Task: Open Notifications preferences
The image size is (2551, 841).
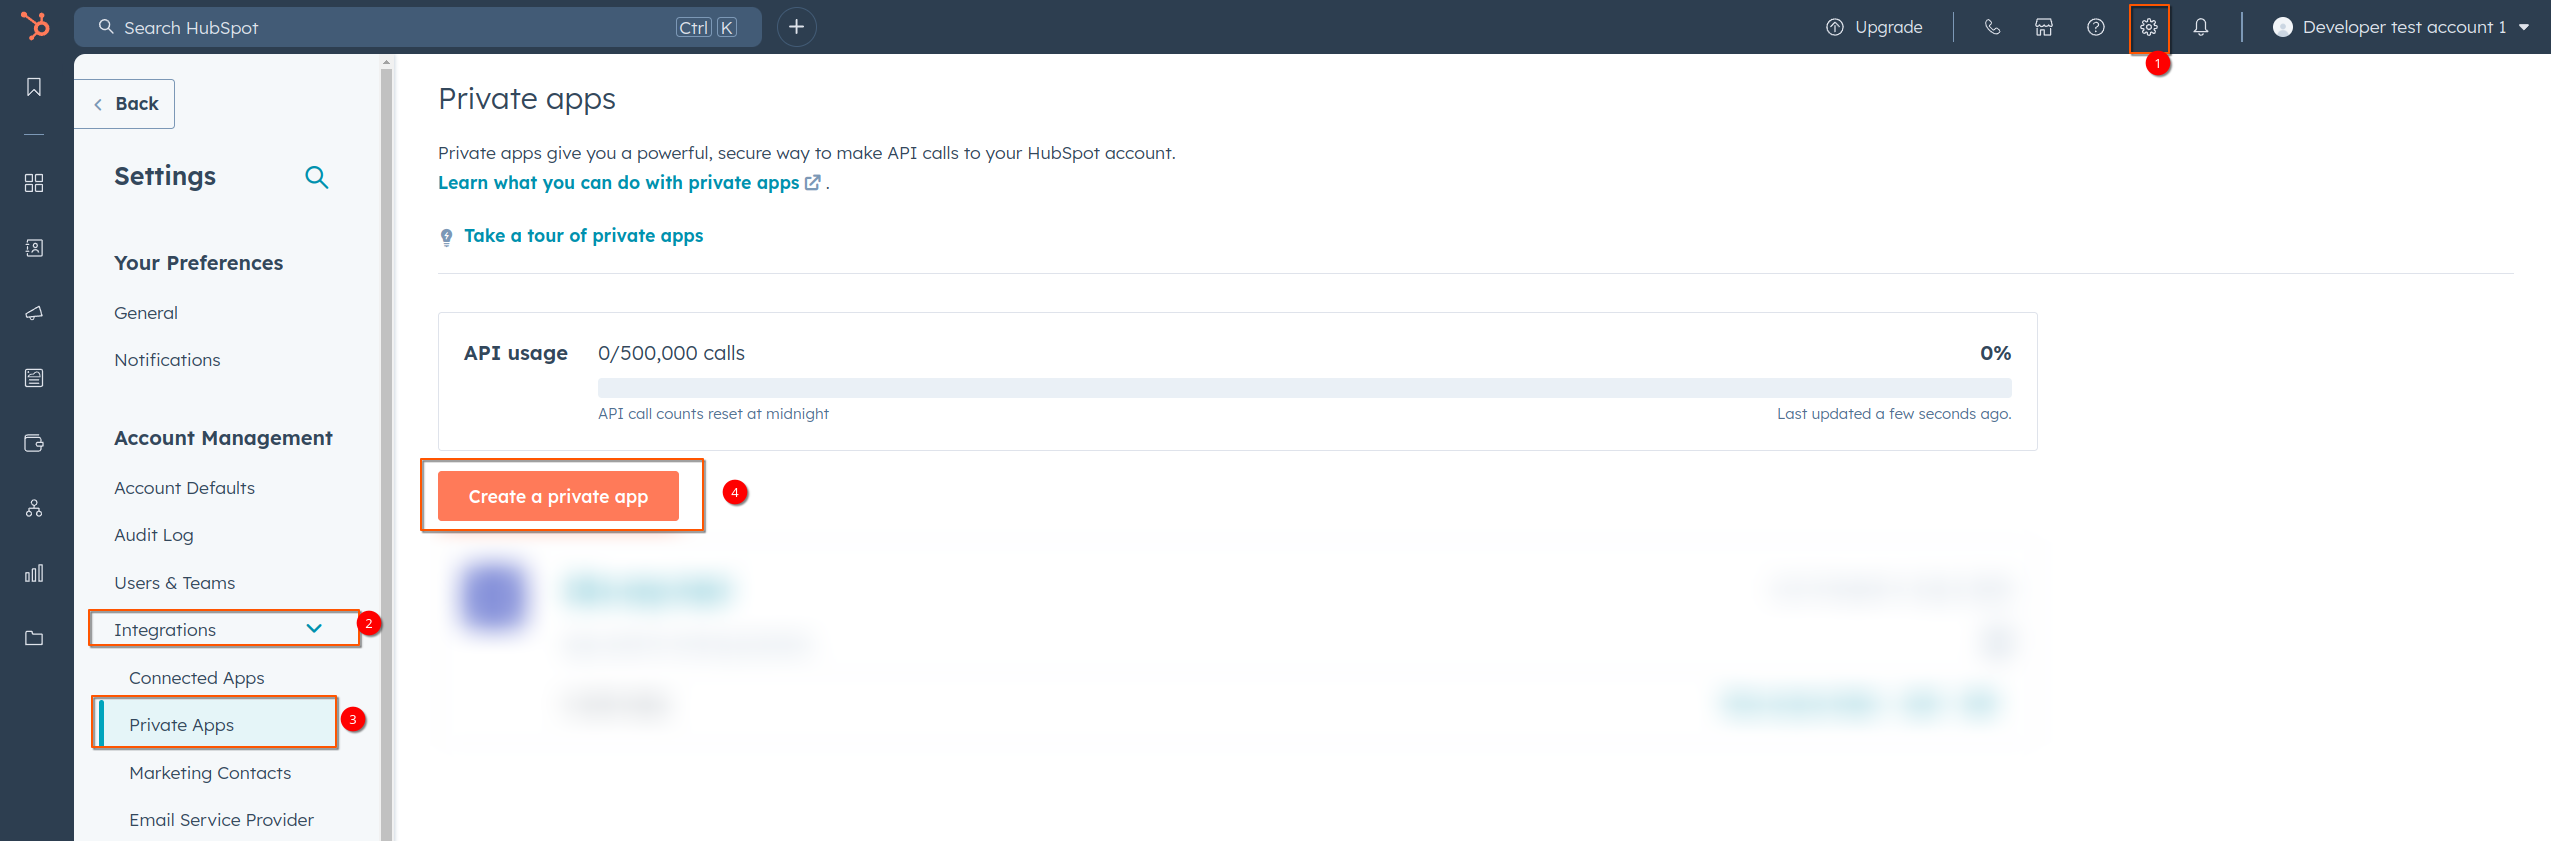Action: pos(167,360)
